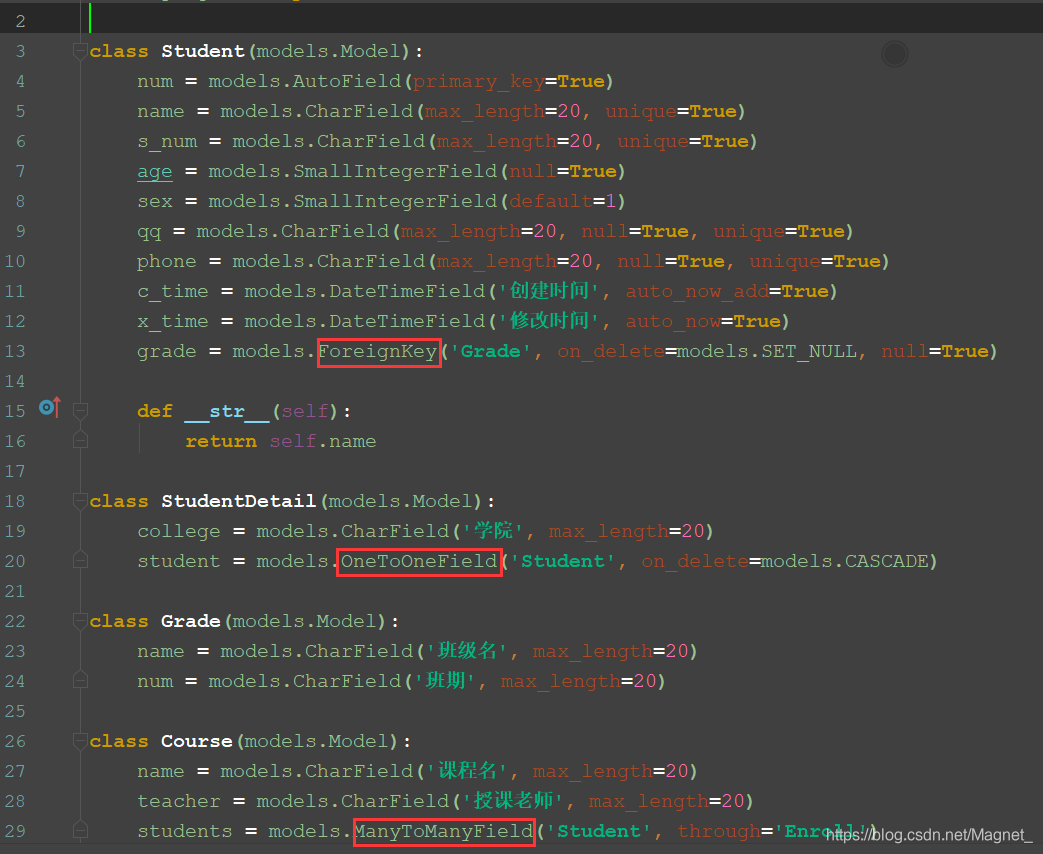Screen dimensions: 1043x854
Task: Click the return keyword
Action: pyautogui.click(x=221, y=442)
